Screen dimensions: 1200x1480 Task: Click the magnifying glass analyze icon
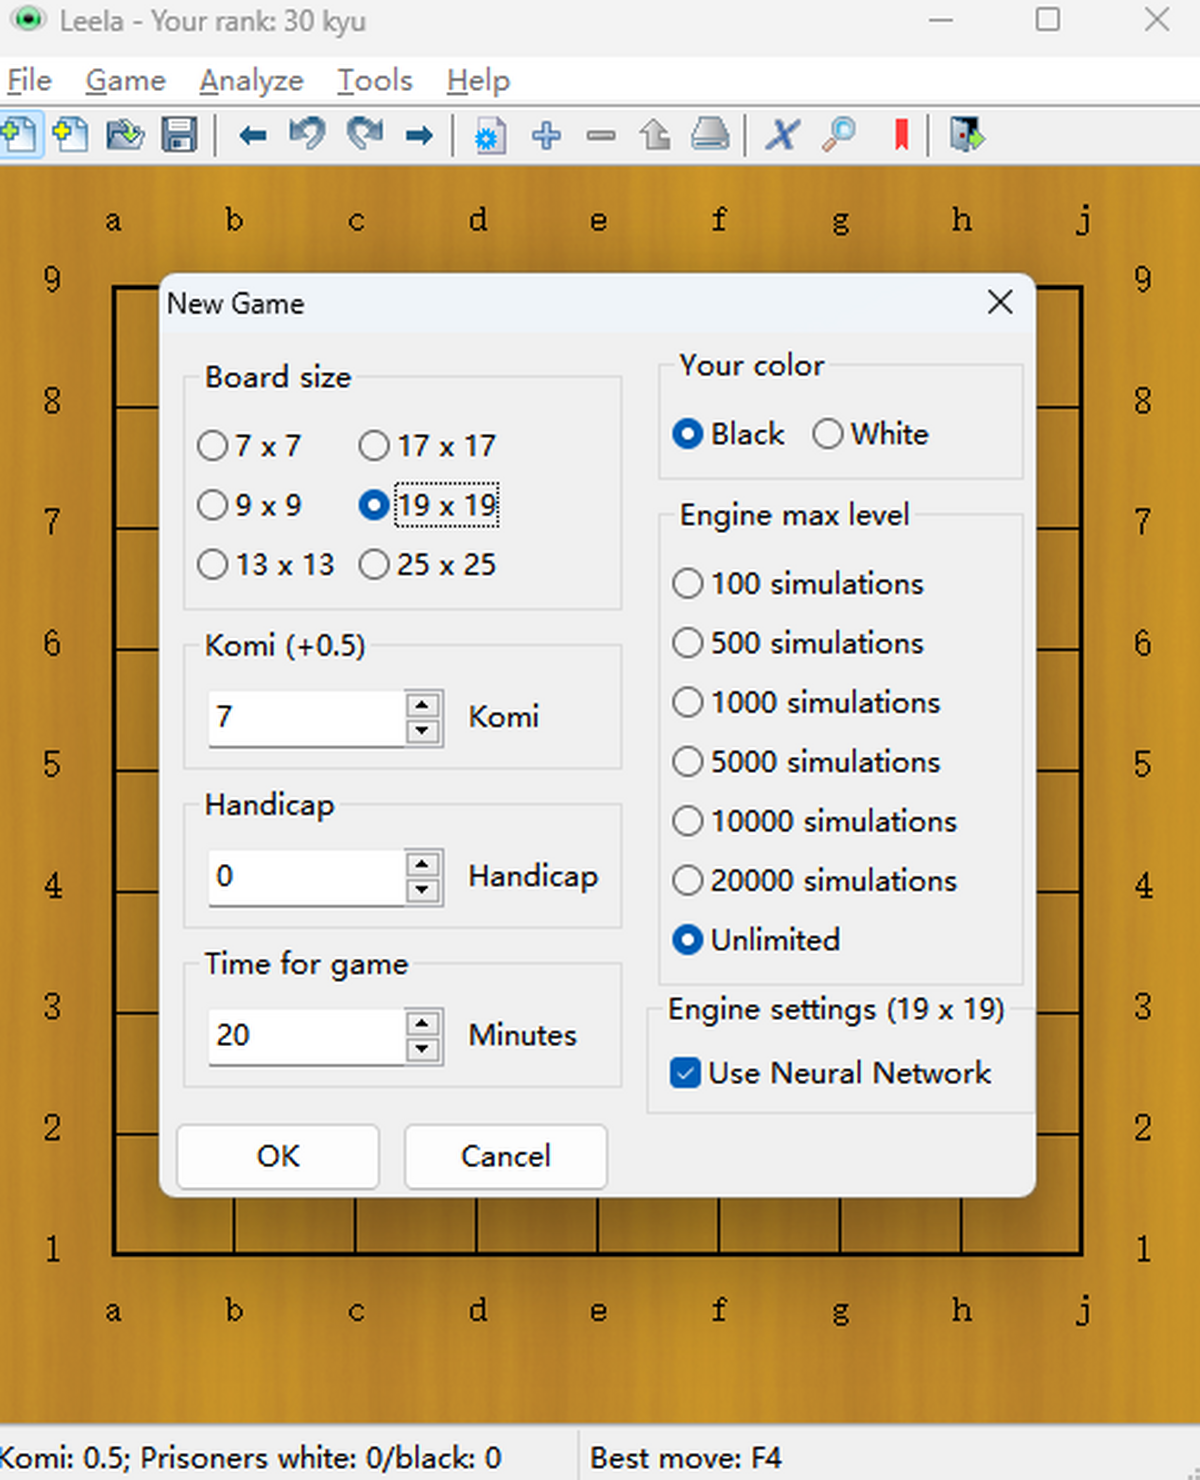point(839,134)
